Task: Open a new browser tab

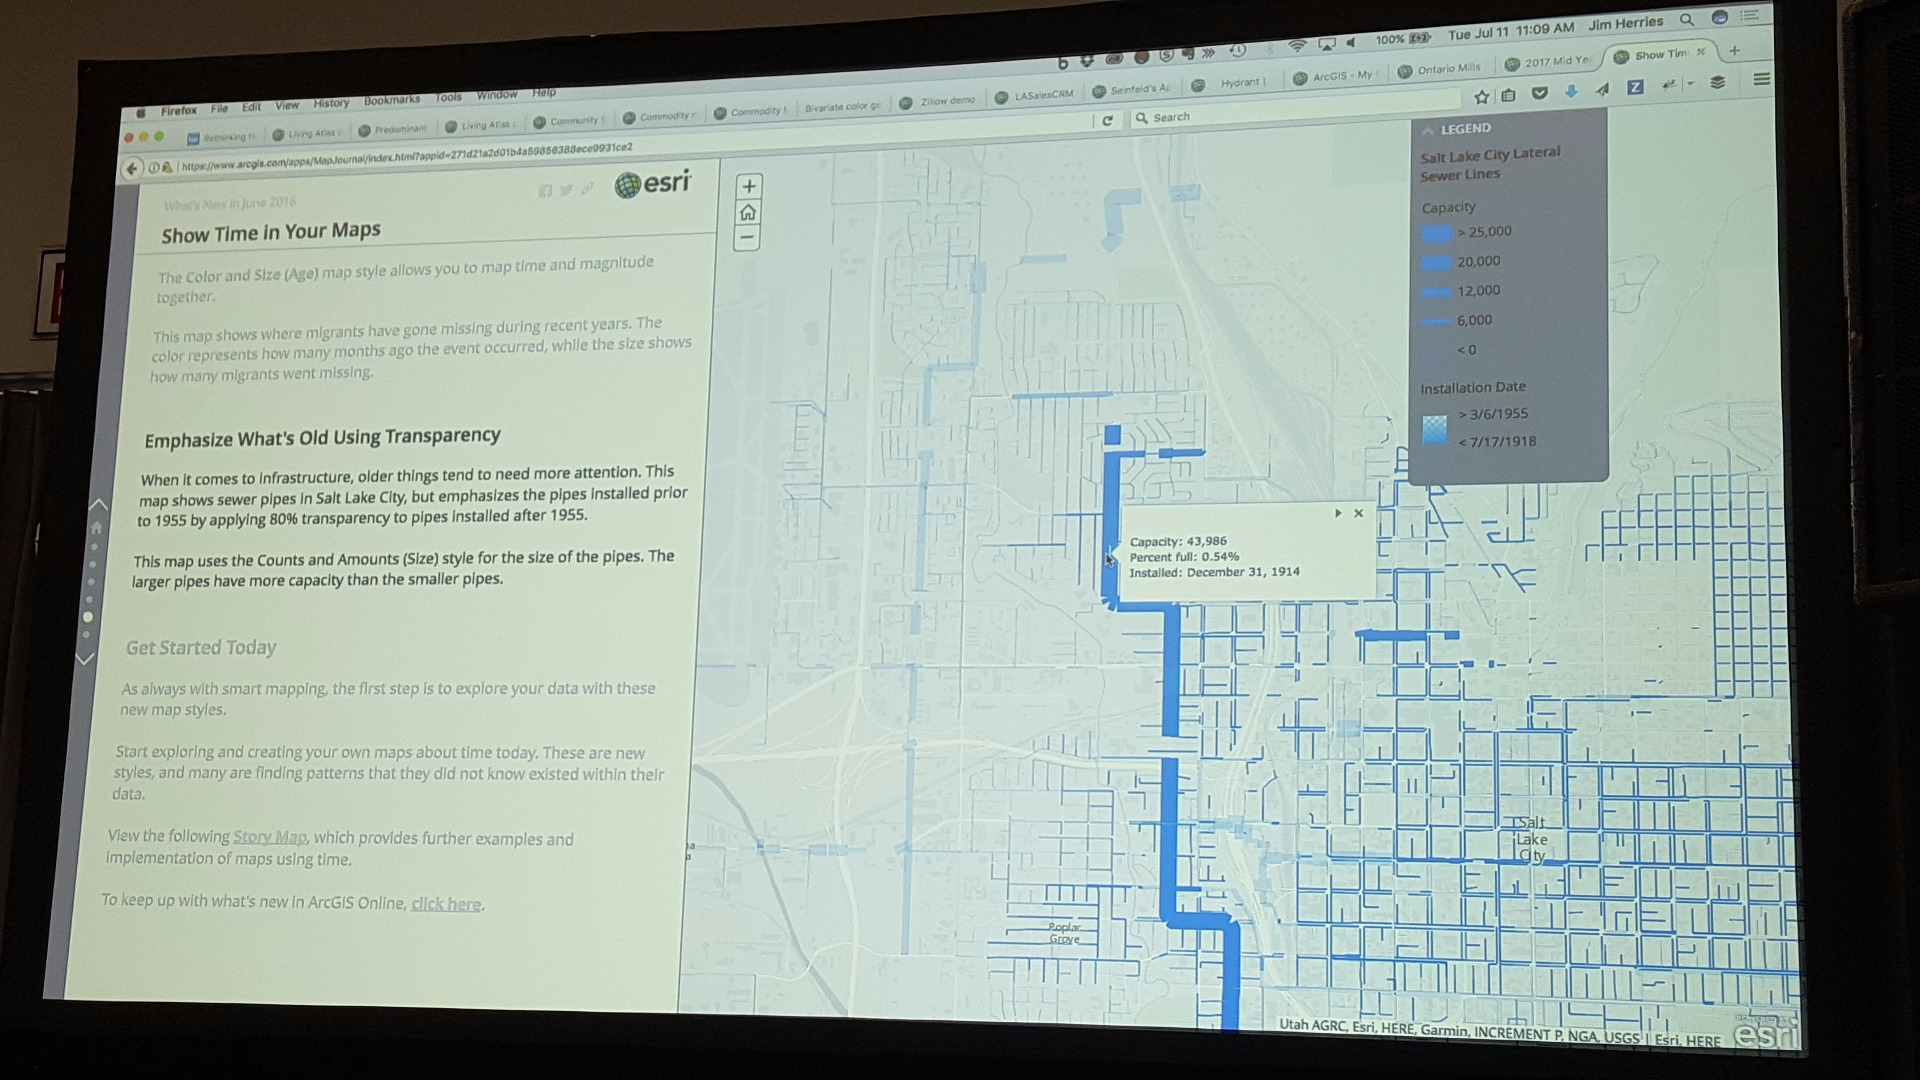Action: coord(1735,51)
